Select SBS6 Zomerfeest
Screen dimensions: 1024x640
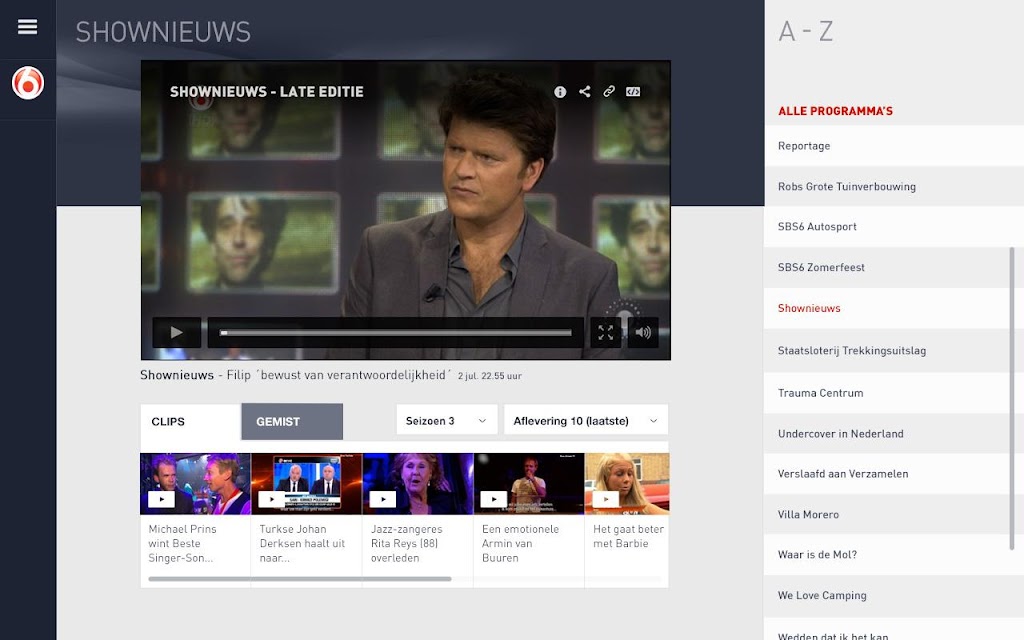tap(893, 267)
